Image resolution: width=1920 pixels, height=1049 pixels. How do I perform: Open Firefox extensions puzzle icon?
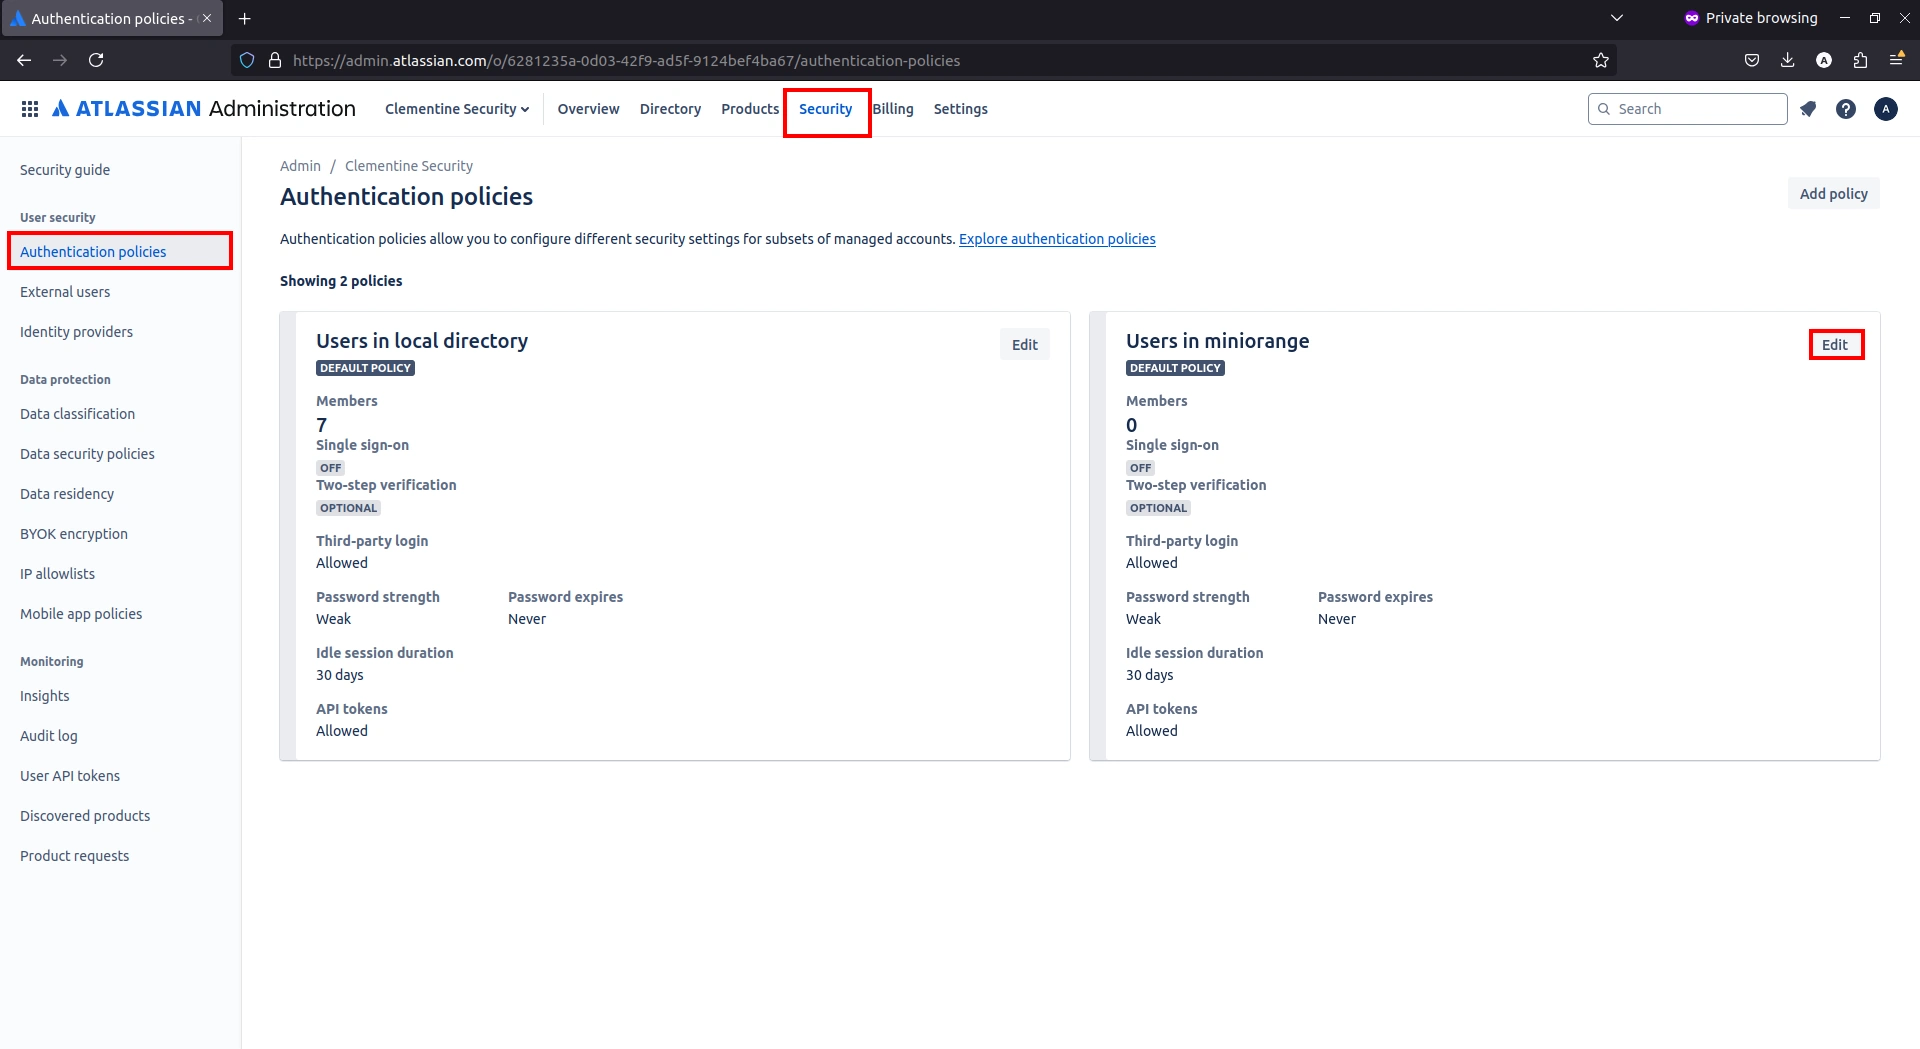(1860, 60)
